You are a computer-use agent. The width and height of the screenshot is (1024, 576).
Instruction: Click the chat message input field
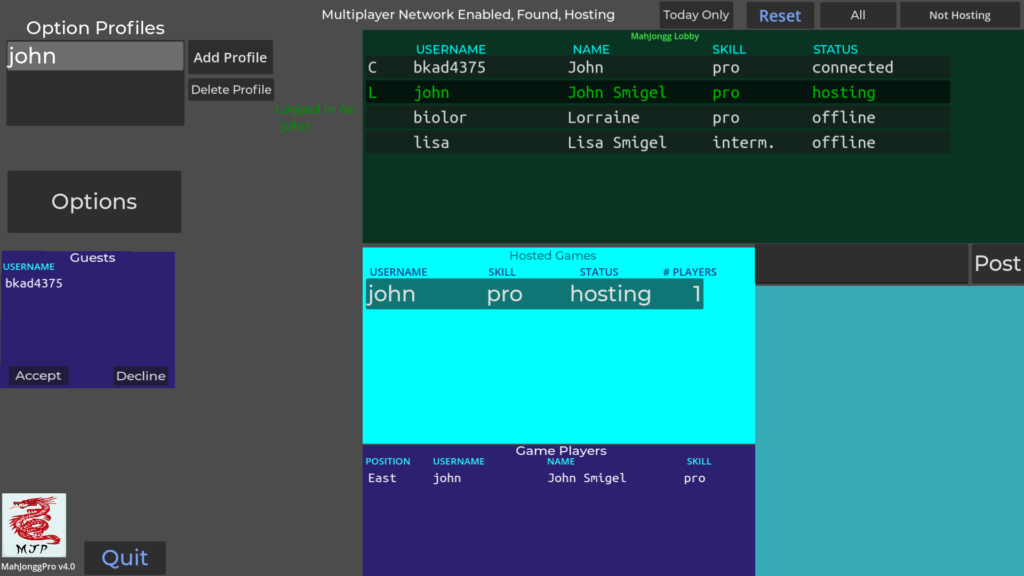click(x=861, y=264)
